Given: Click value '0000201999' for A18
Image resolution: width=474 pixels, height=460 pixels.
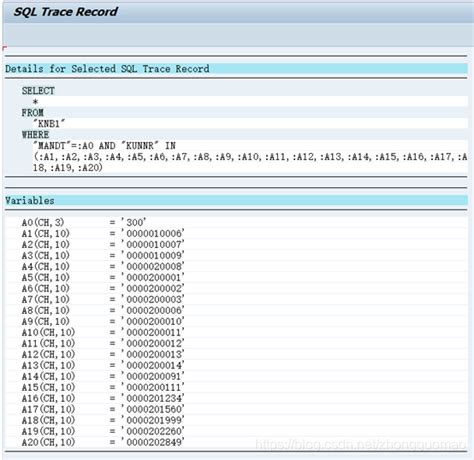Looking at the screenshot, I should tap(153, 420).
